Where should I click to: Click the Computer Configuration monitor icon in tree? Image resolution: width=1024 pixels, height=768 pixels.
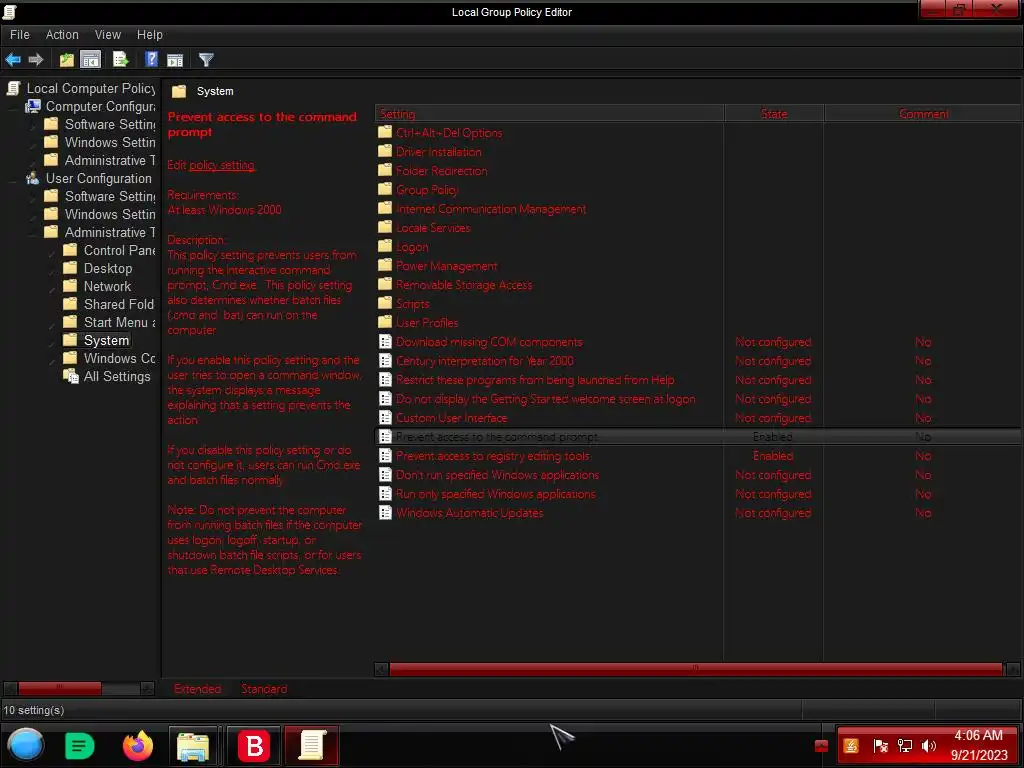pyautogui.click(x=33, y=106)
